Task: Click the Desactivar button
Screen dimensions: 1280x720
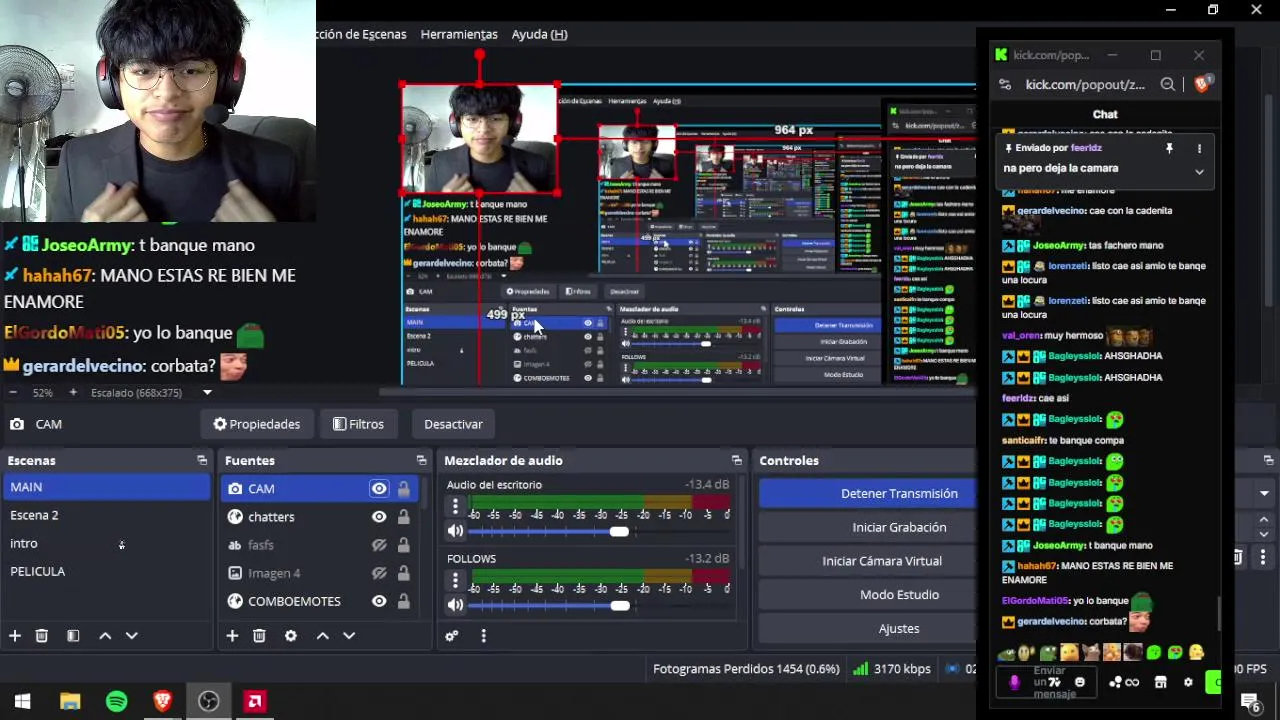Action: coord(453,424)
